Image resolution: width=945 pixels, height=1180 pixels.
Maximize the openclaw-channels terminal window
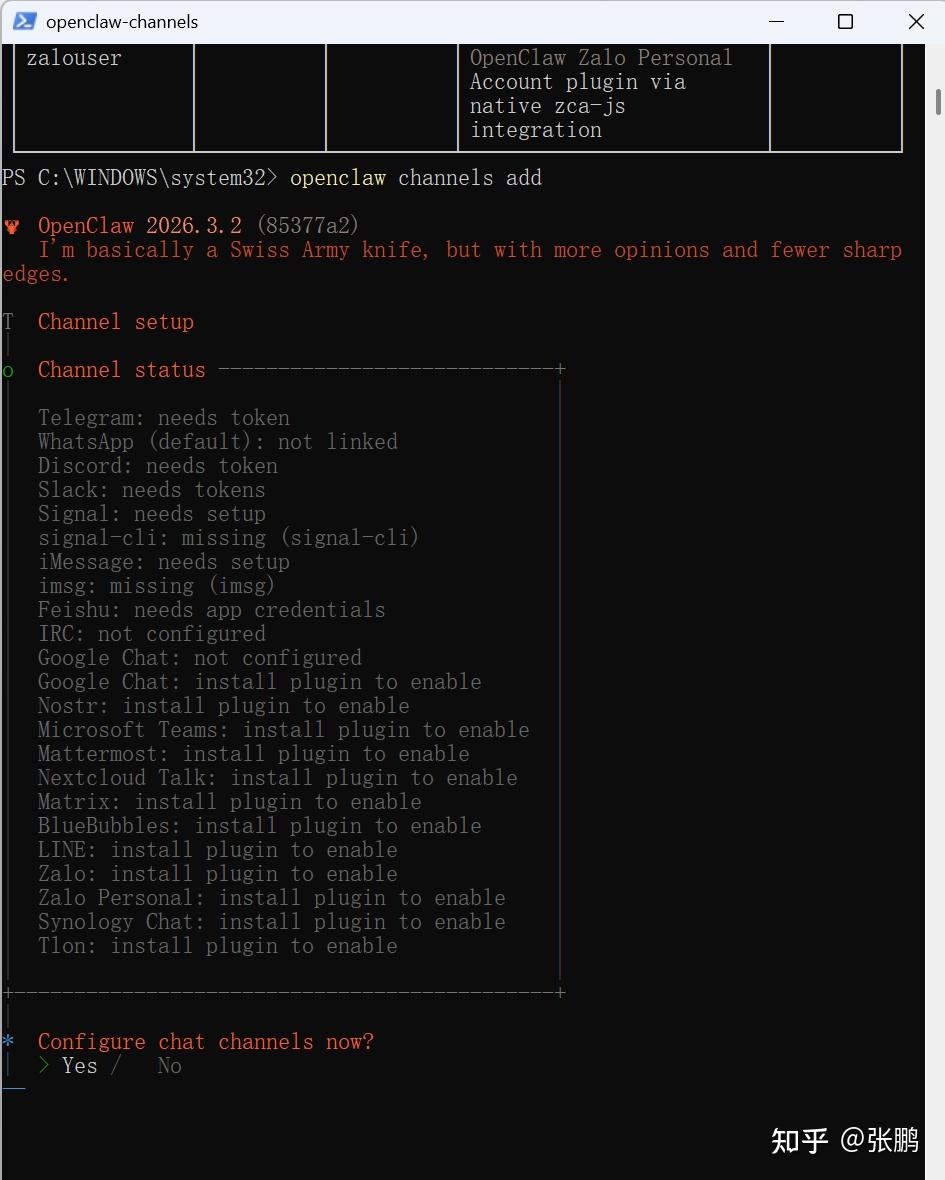pos(845,21)
